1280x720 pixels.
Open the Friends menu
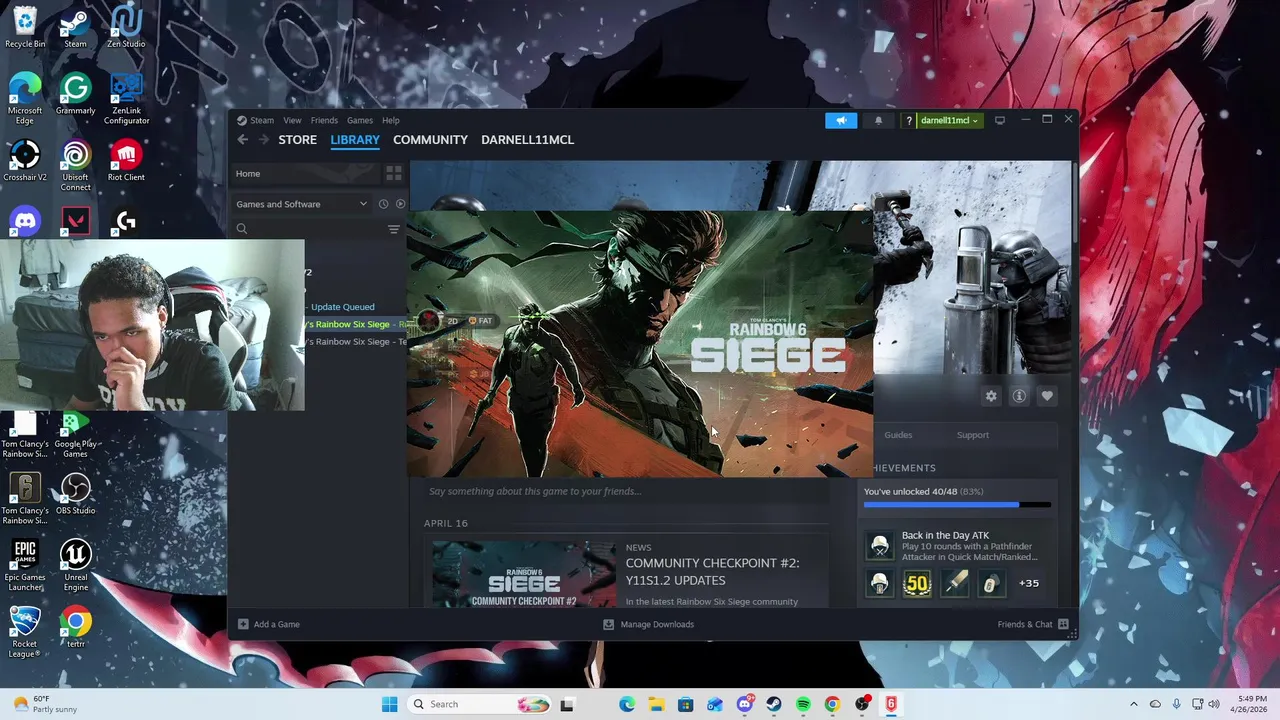[324, 120]
